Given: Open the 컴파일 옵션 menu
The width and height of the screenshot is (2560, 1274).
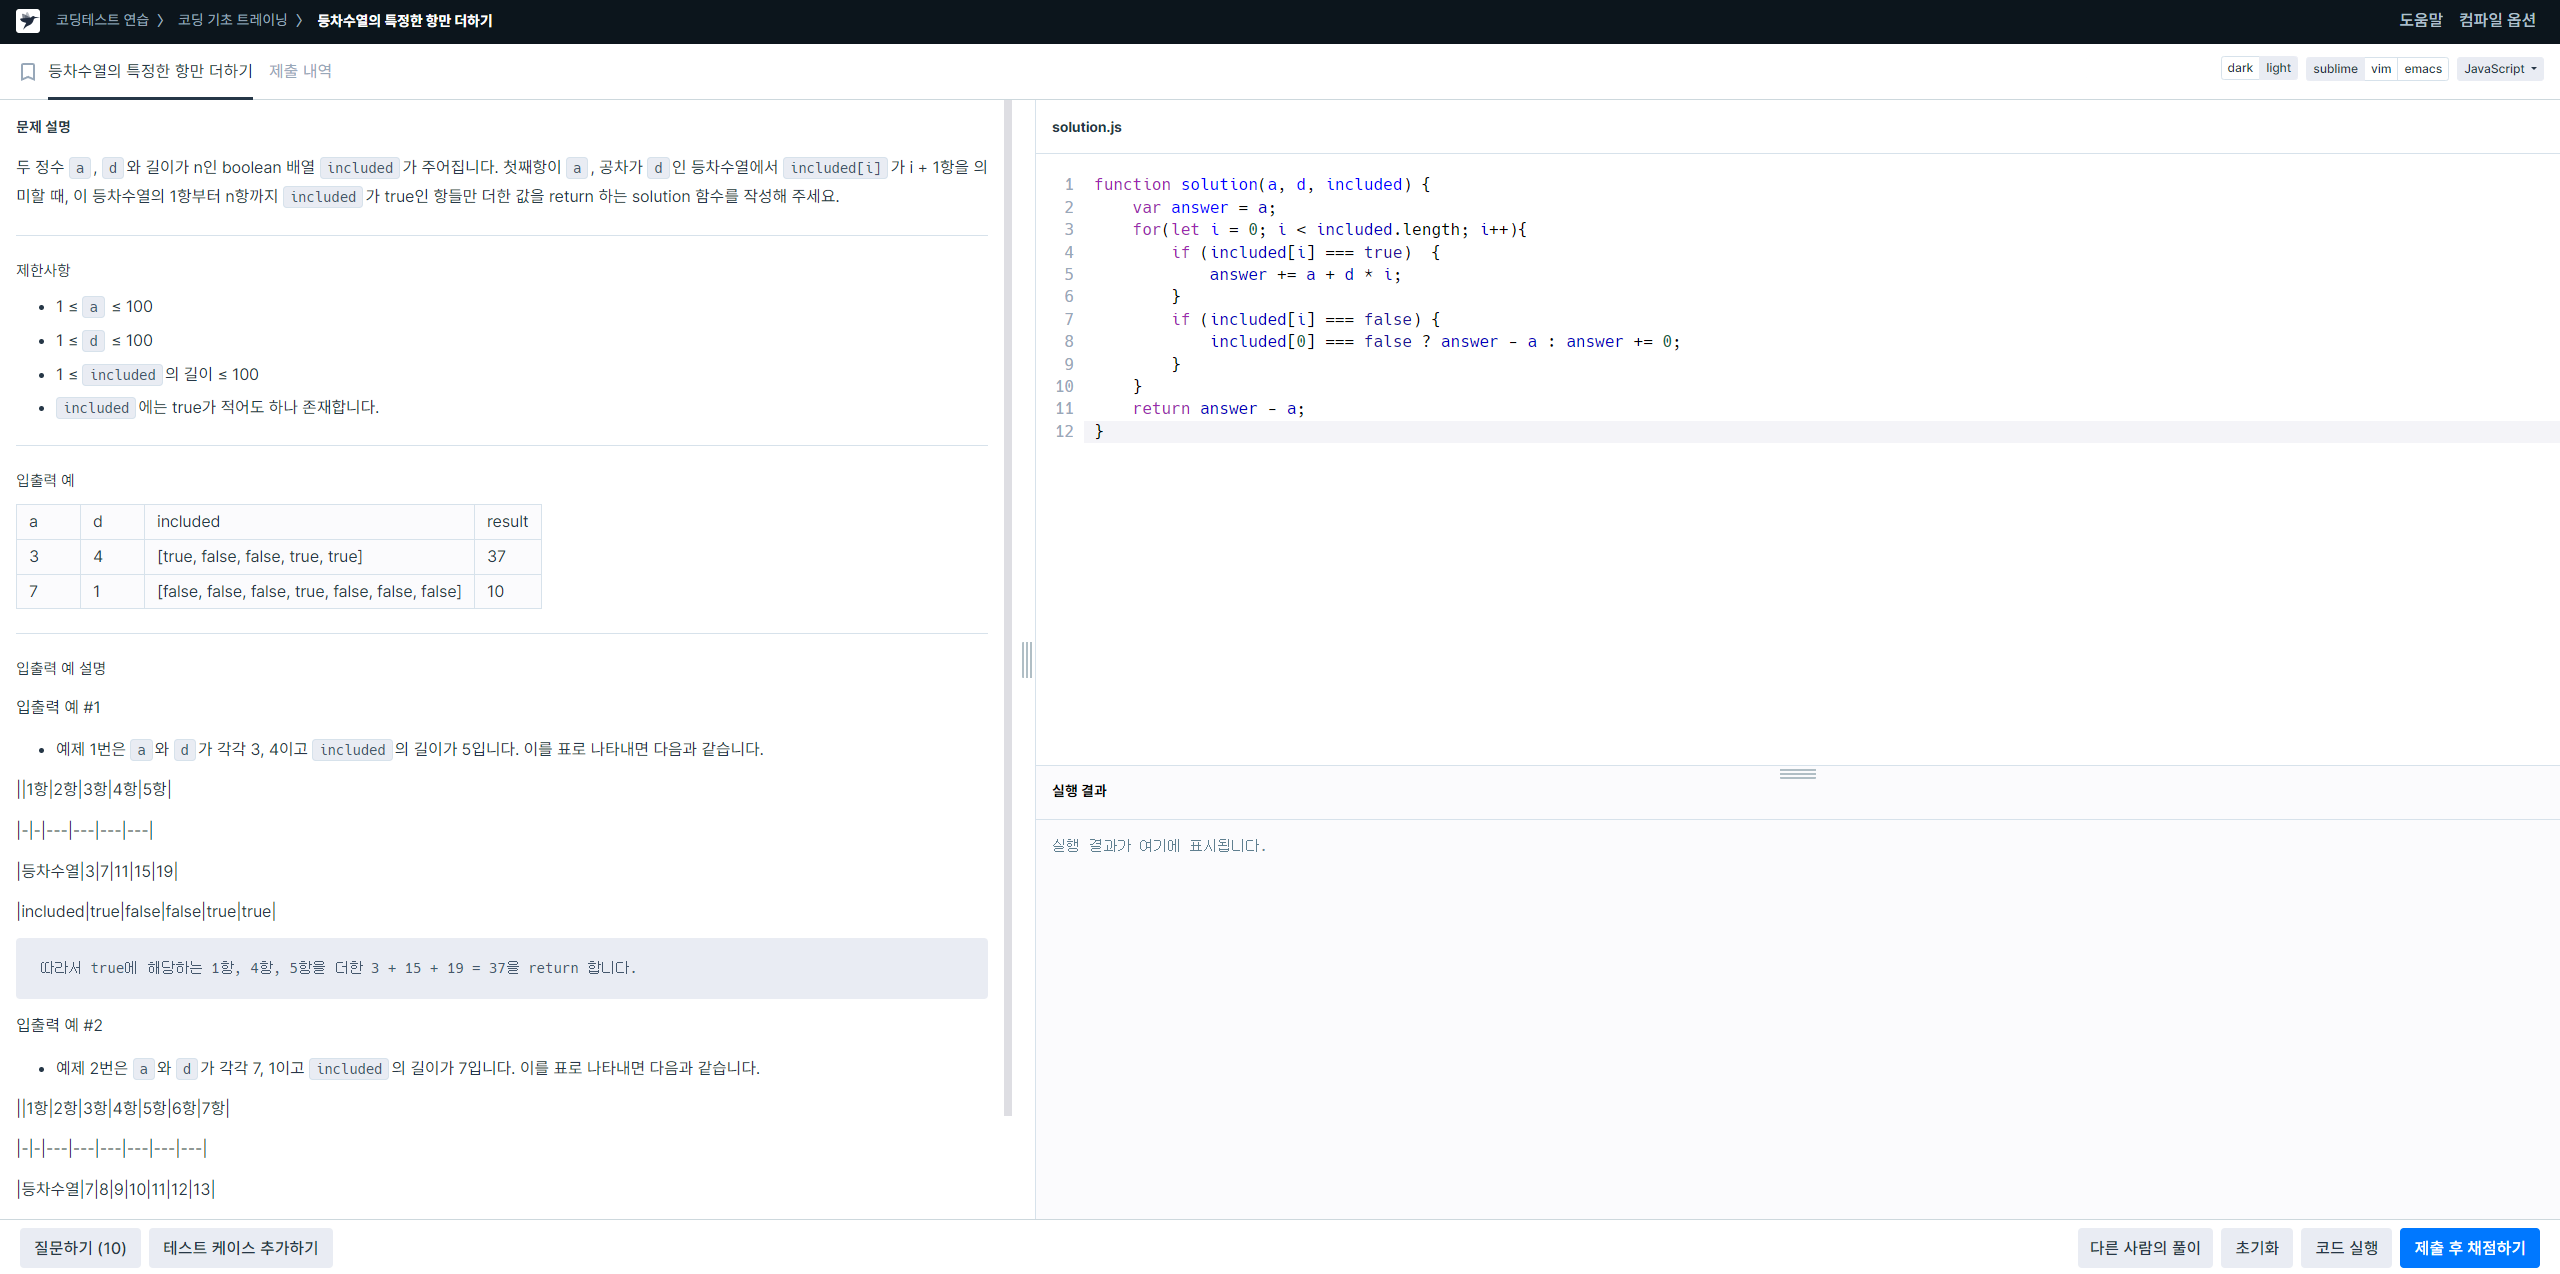Looking at the screenshot, I should tap(2497, 20).
